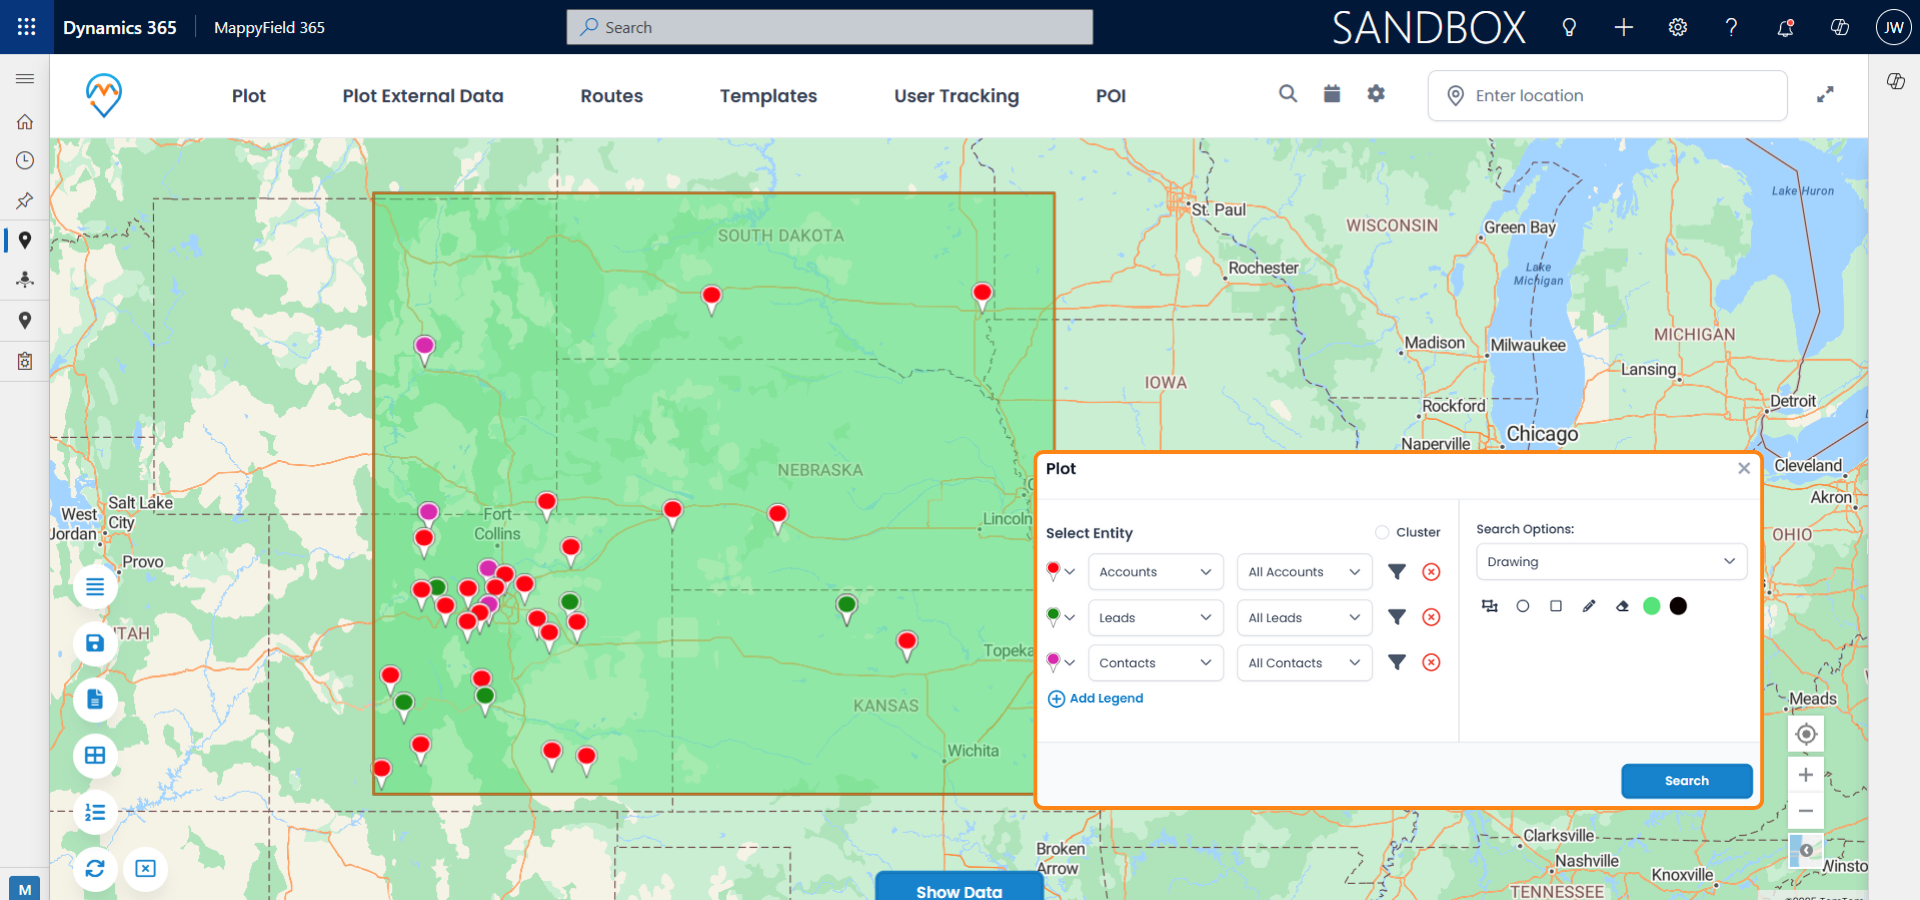Click the Add Legend link
The width and height of the screenshot is (1920, 900).
click(x=1095, y=698)
